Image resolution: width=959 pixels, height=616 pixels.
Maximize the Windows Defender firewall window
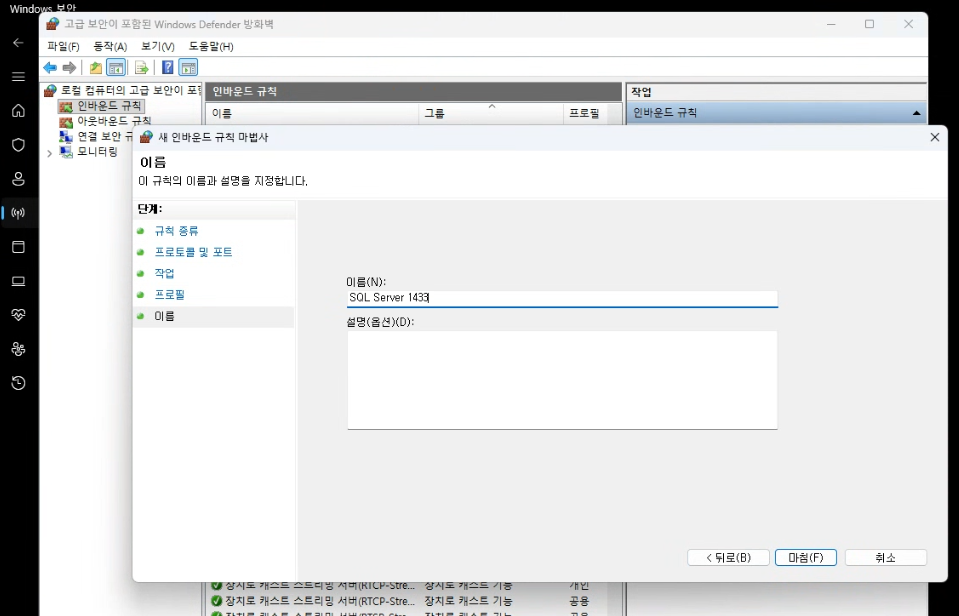[x=869, y=24]
